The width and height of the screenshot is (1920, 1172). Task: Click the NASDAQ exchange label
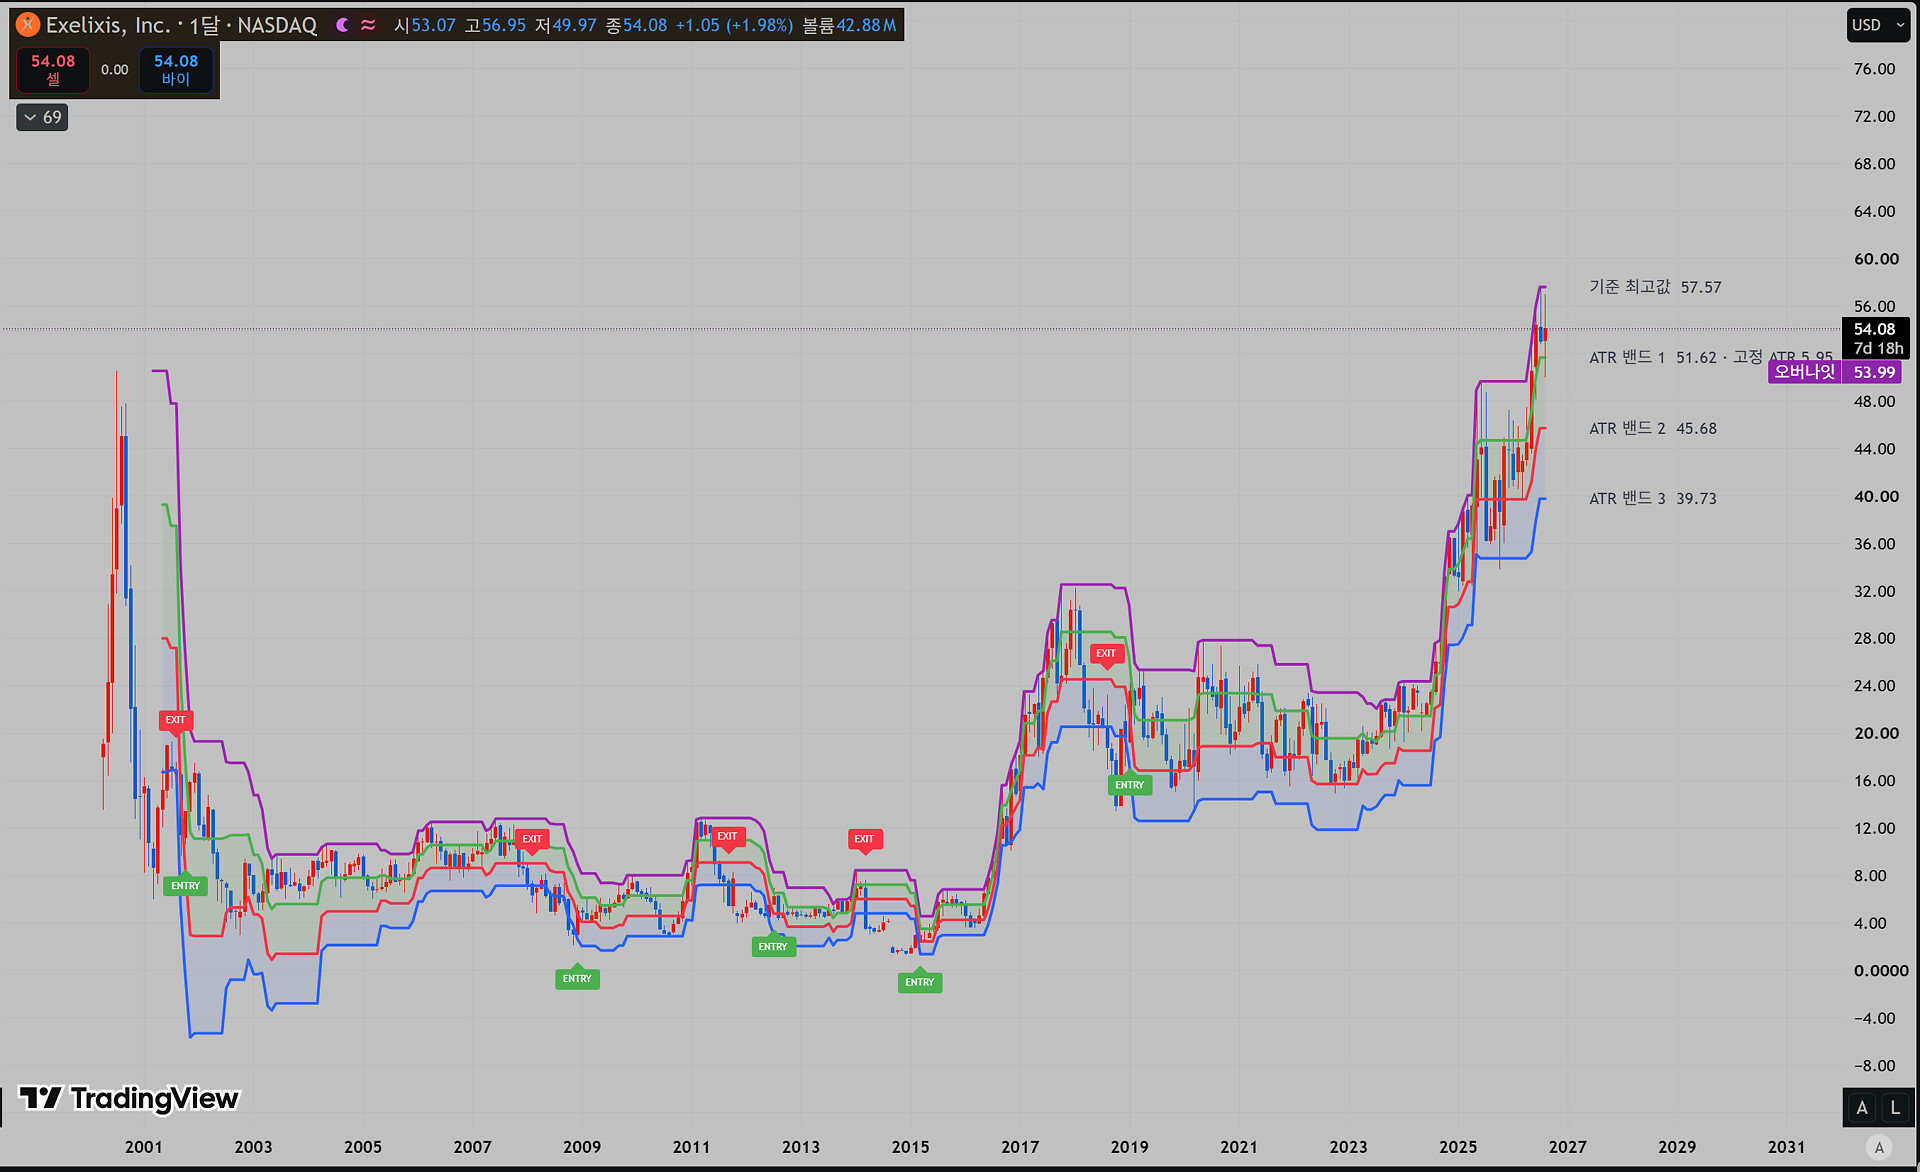tap(277, 25)
